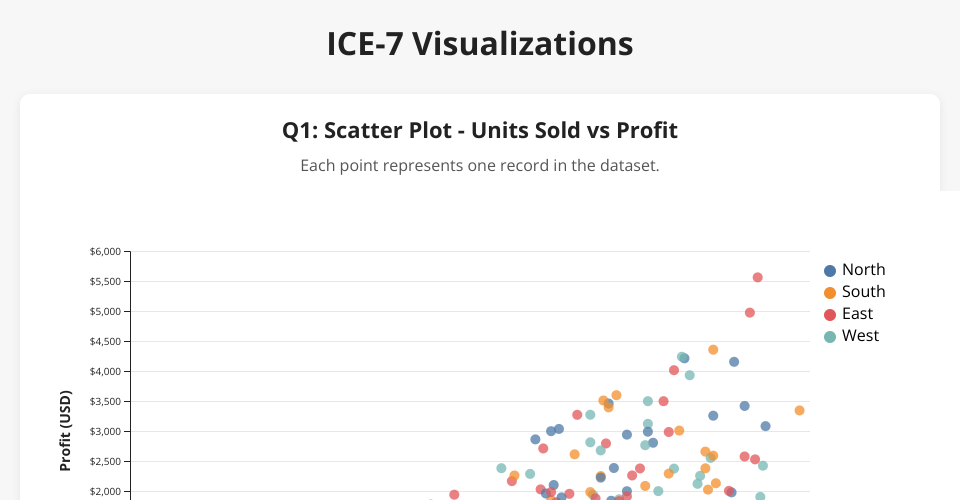Click the red East legend dot
The height and width of the screenshot is (500, 960).
pyautogui.click(x=830, y=315)
